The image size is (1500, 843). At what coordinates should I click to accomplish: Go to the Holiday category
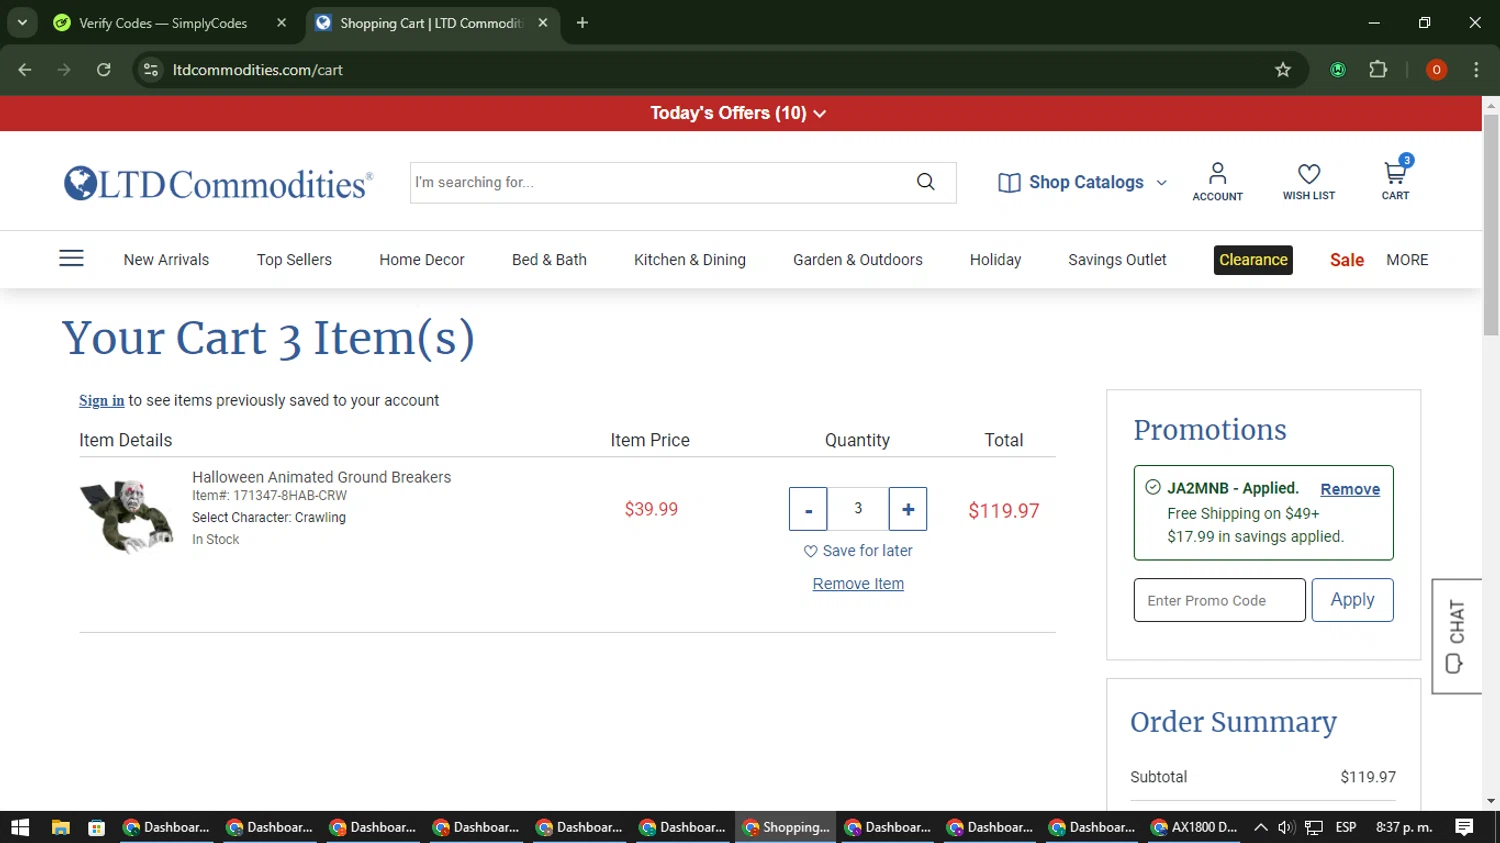tap(995, 260)
